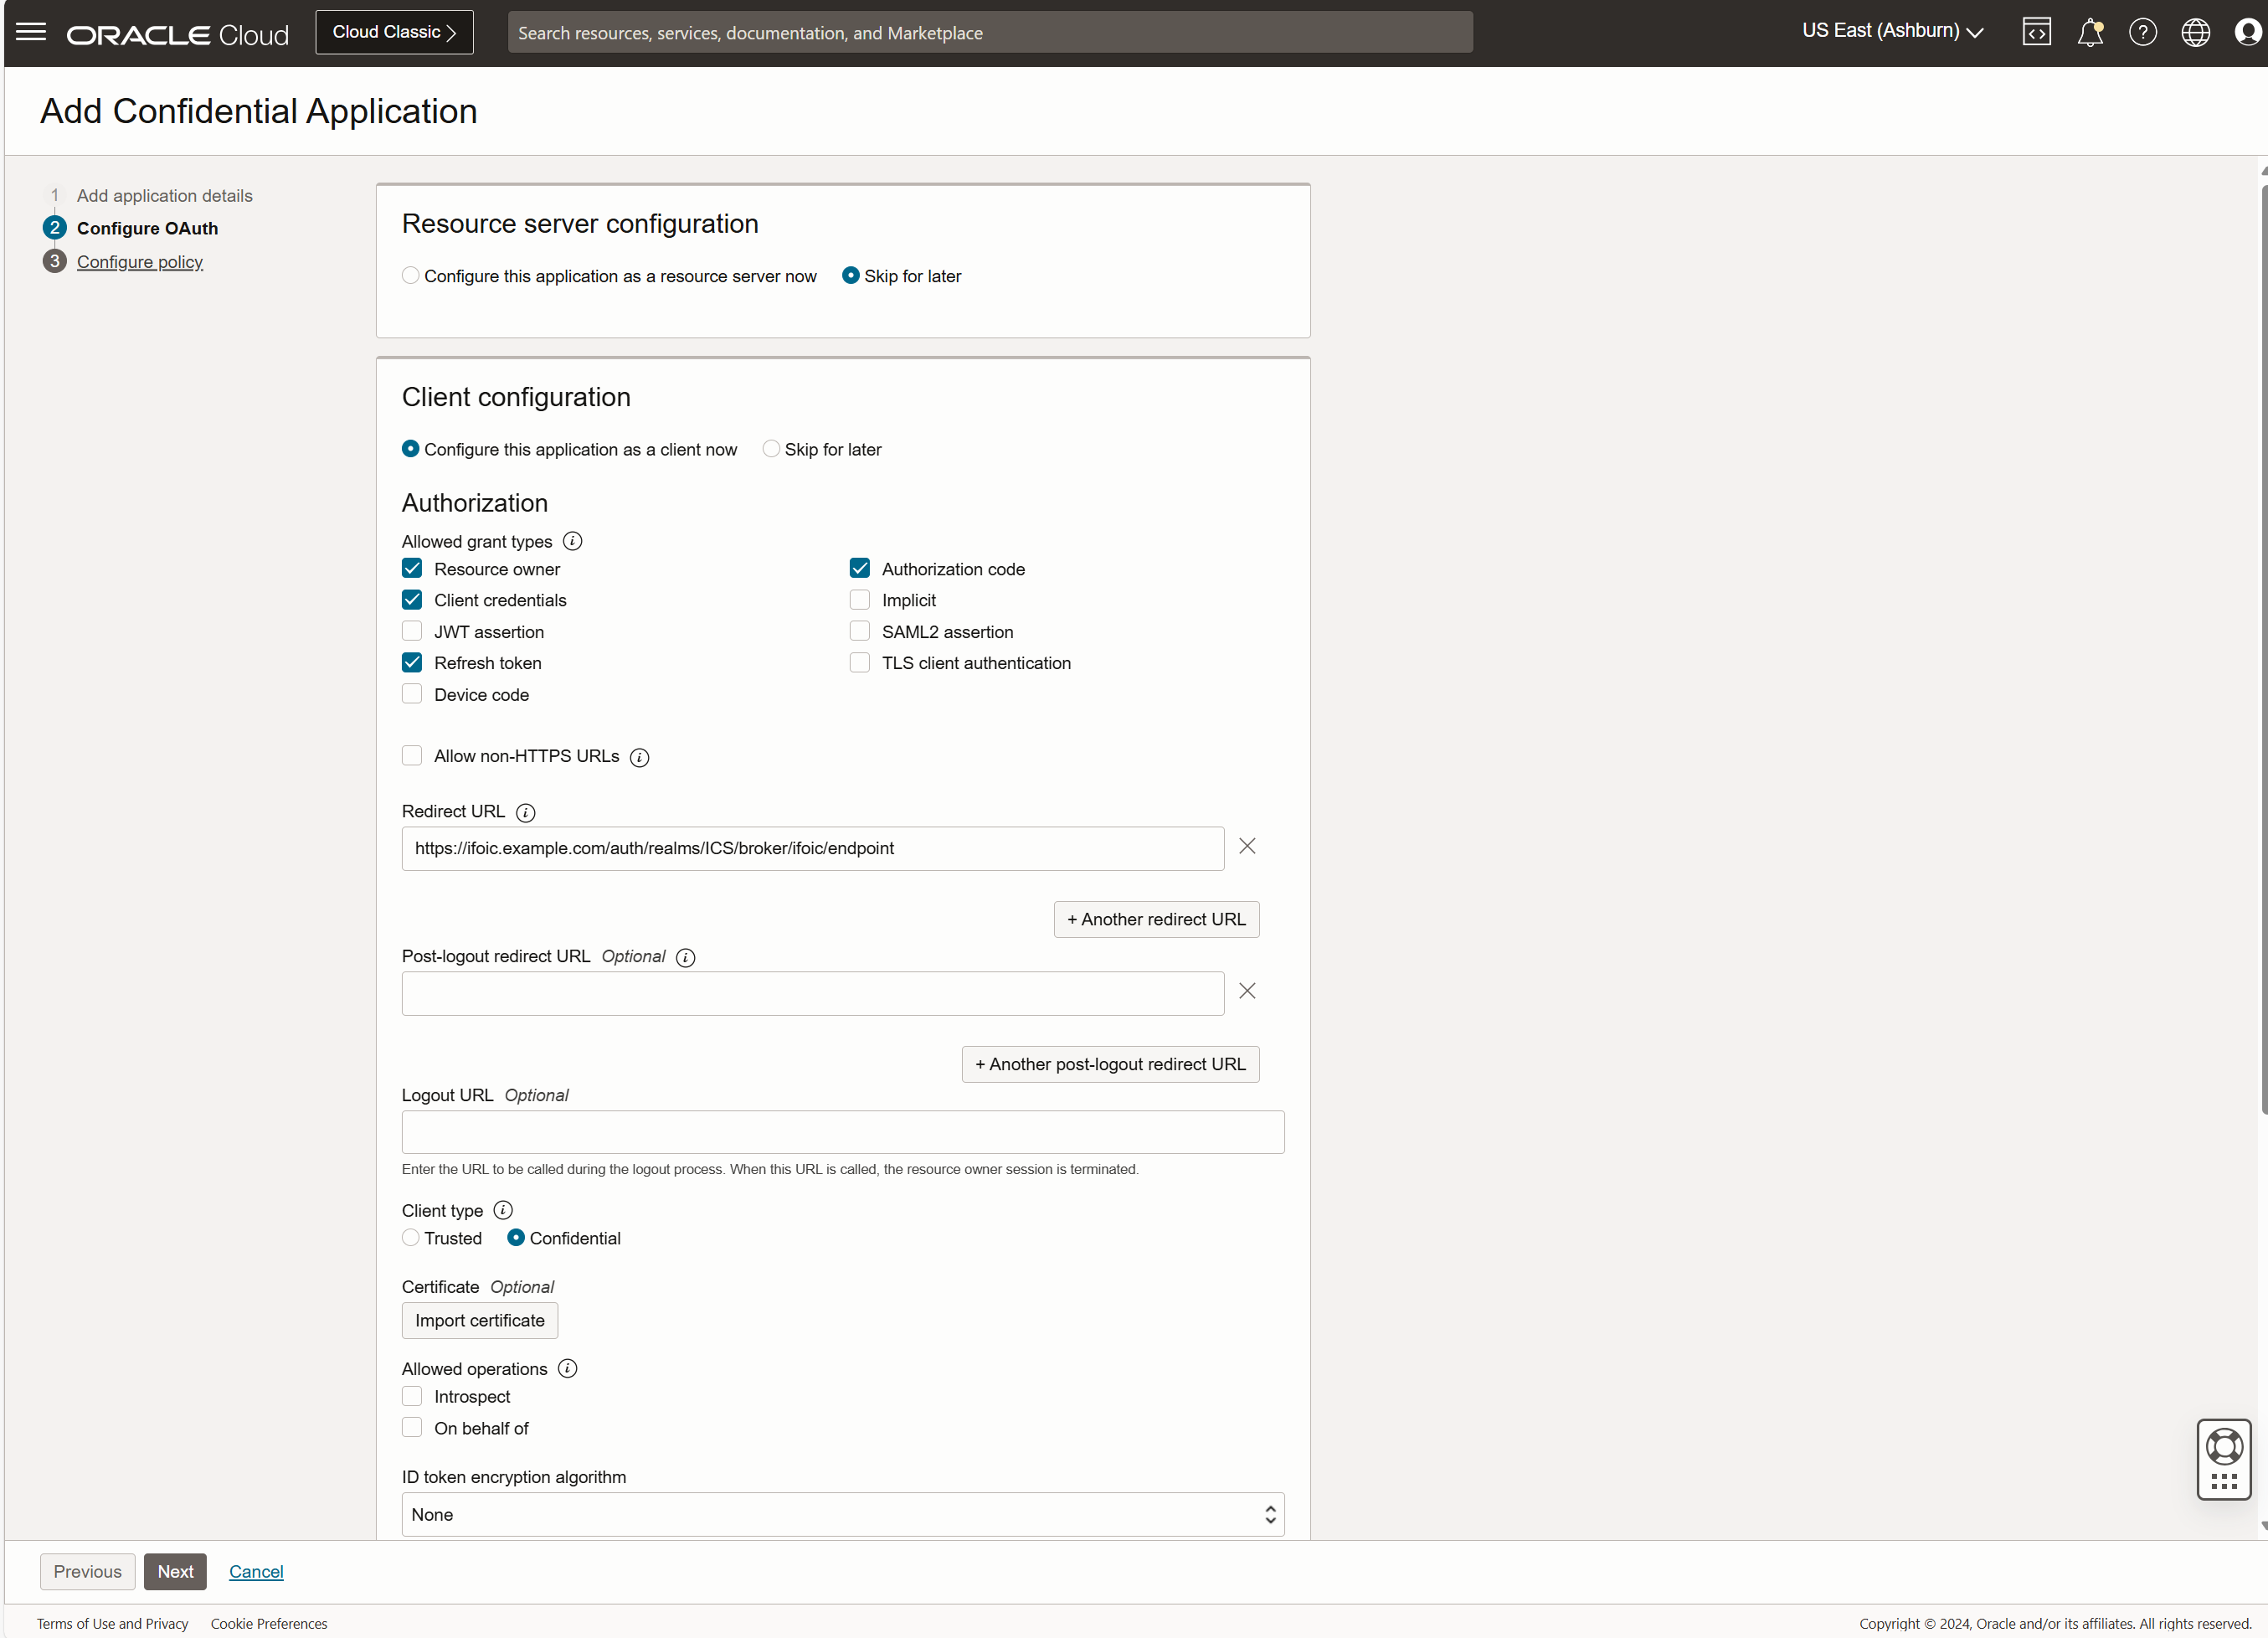Open the help question mark menu

[x=2142, y=32]
